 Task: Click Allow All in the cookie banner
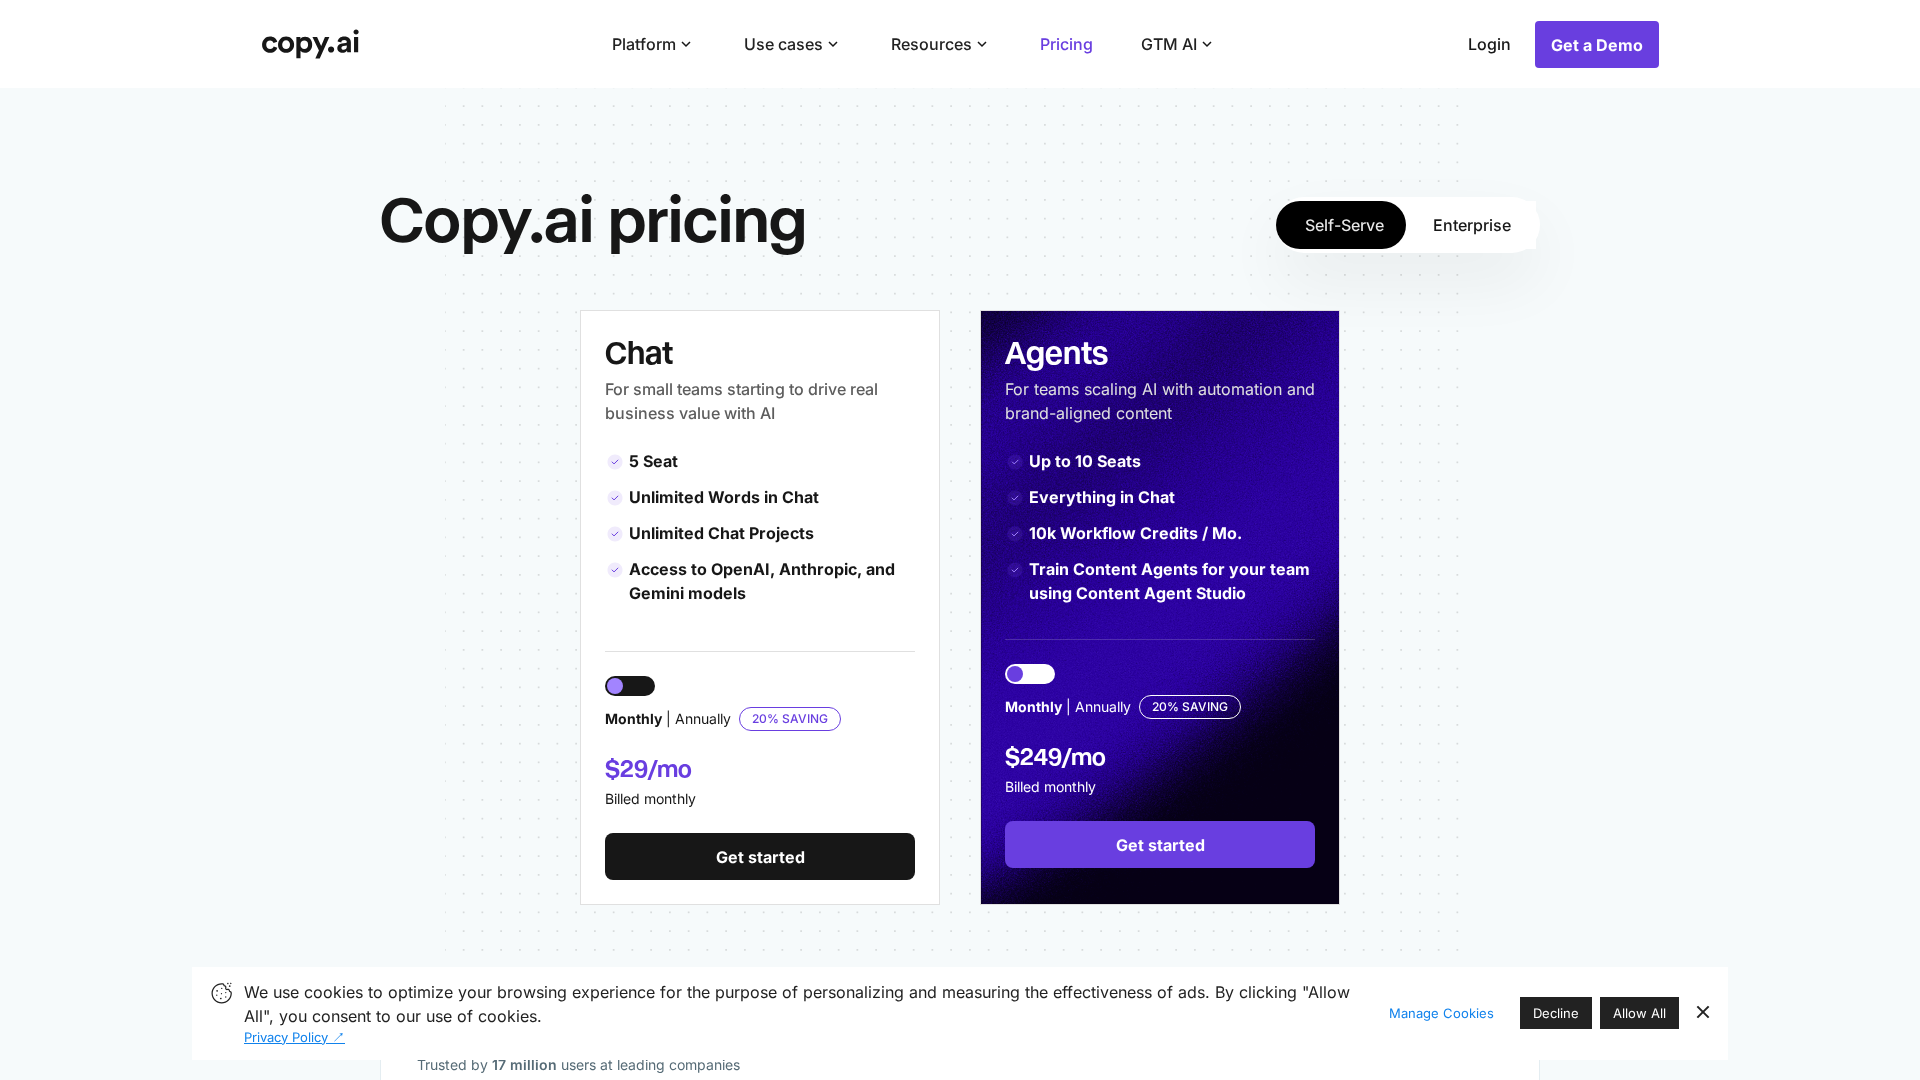point(1639,1013)
